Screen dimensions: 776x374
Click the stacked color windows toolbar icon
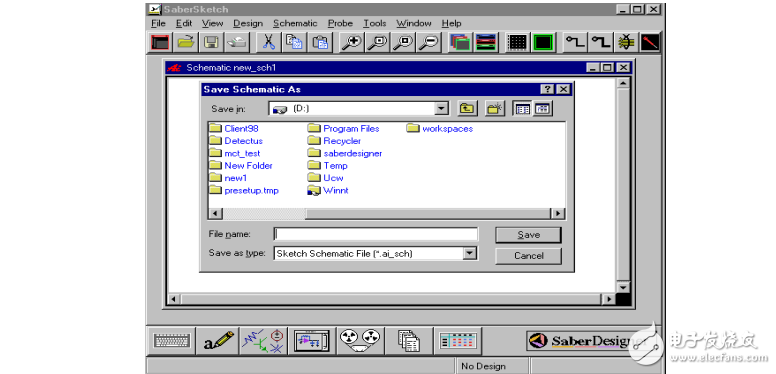(x=460, y=43)
